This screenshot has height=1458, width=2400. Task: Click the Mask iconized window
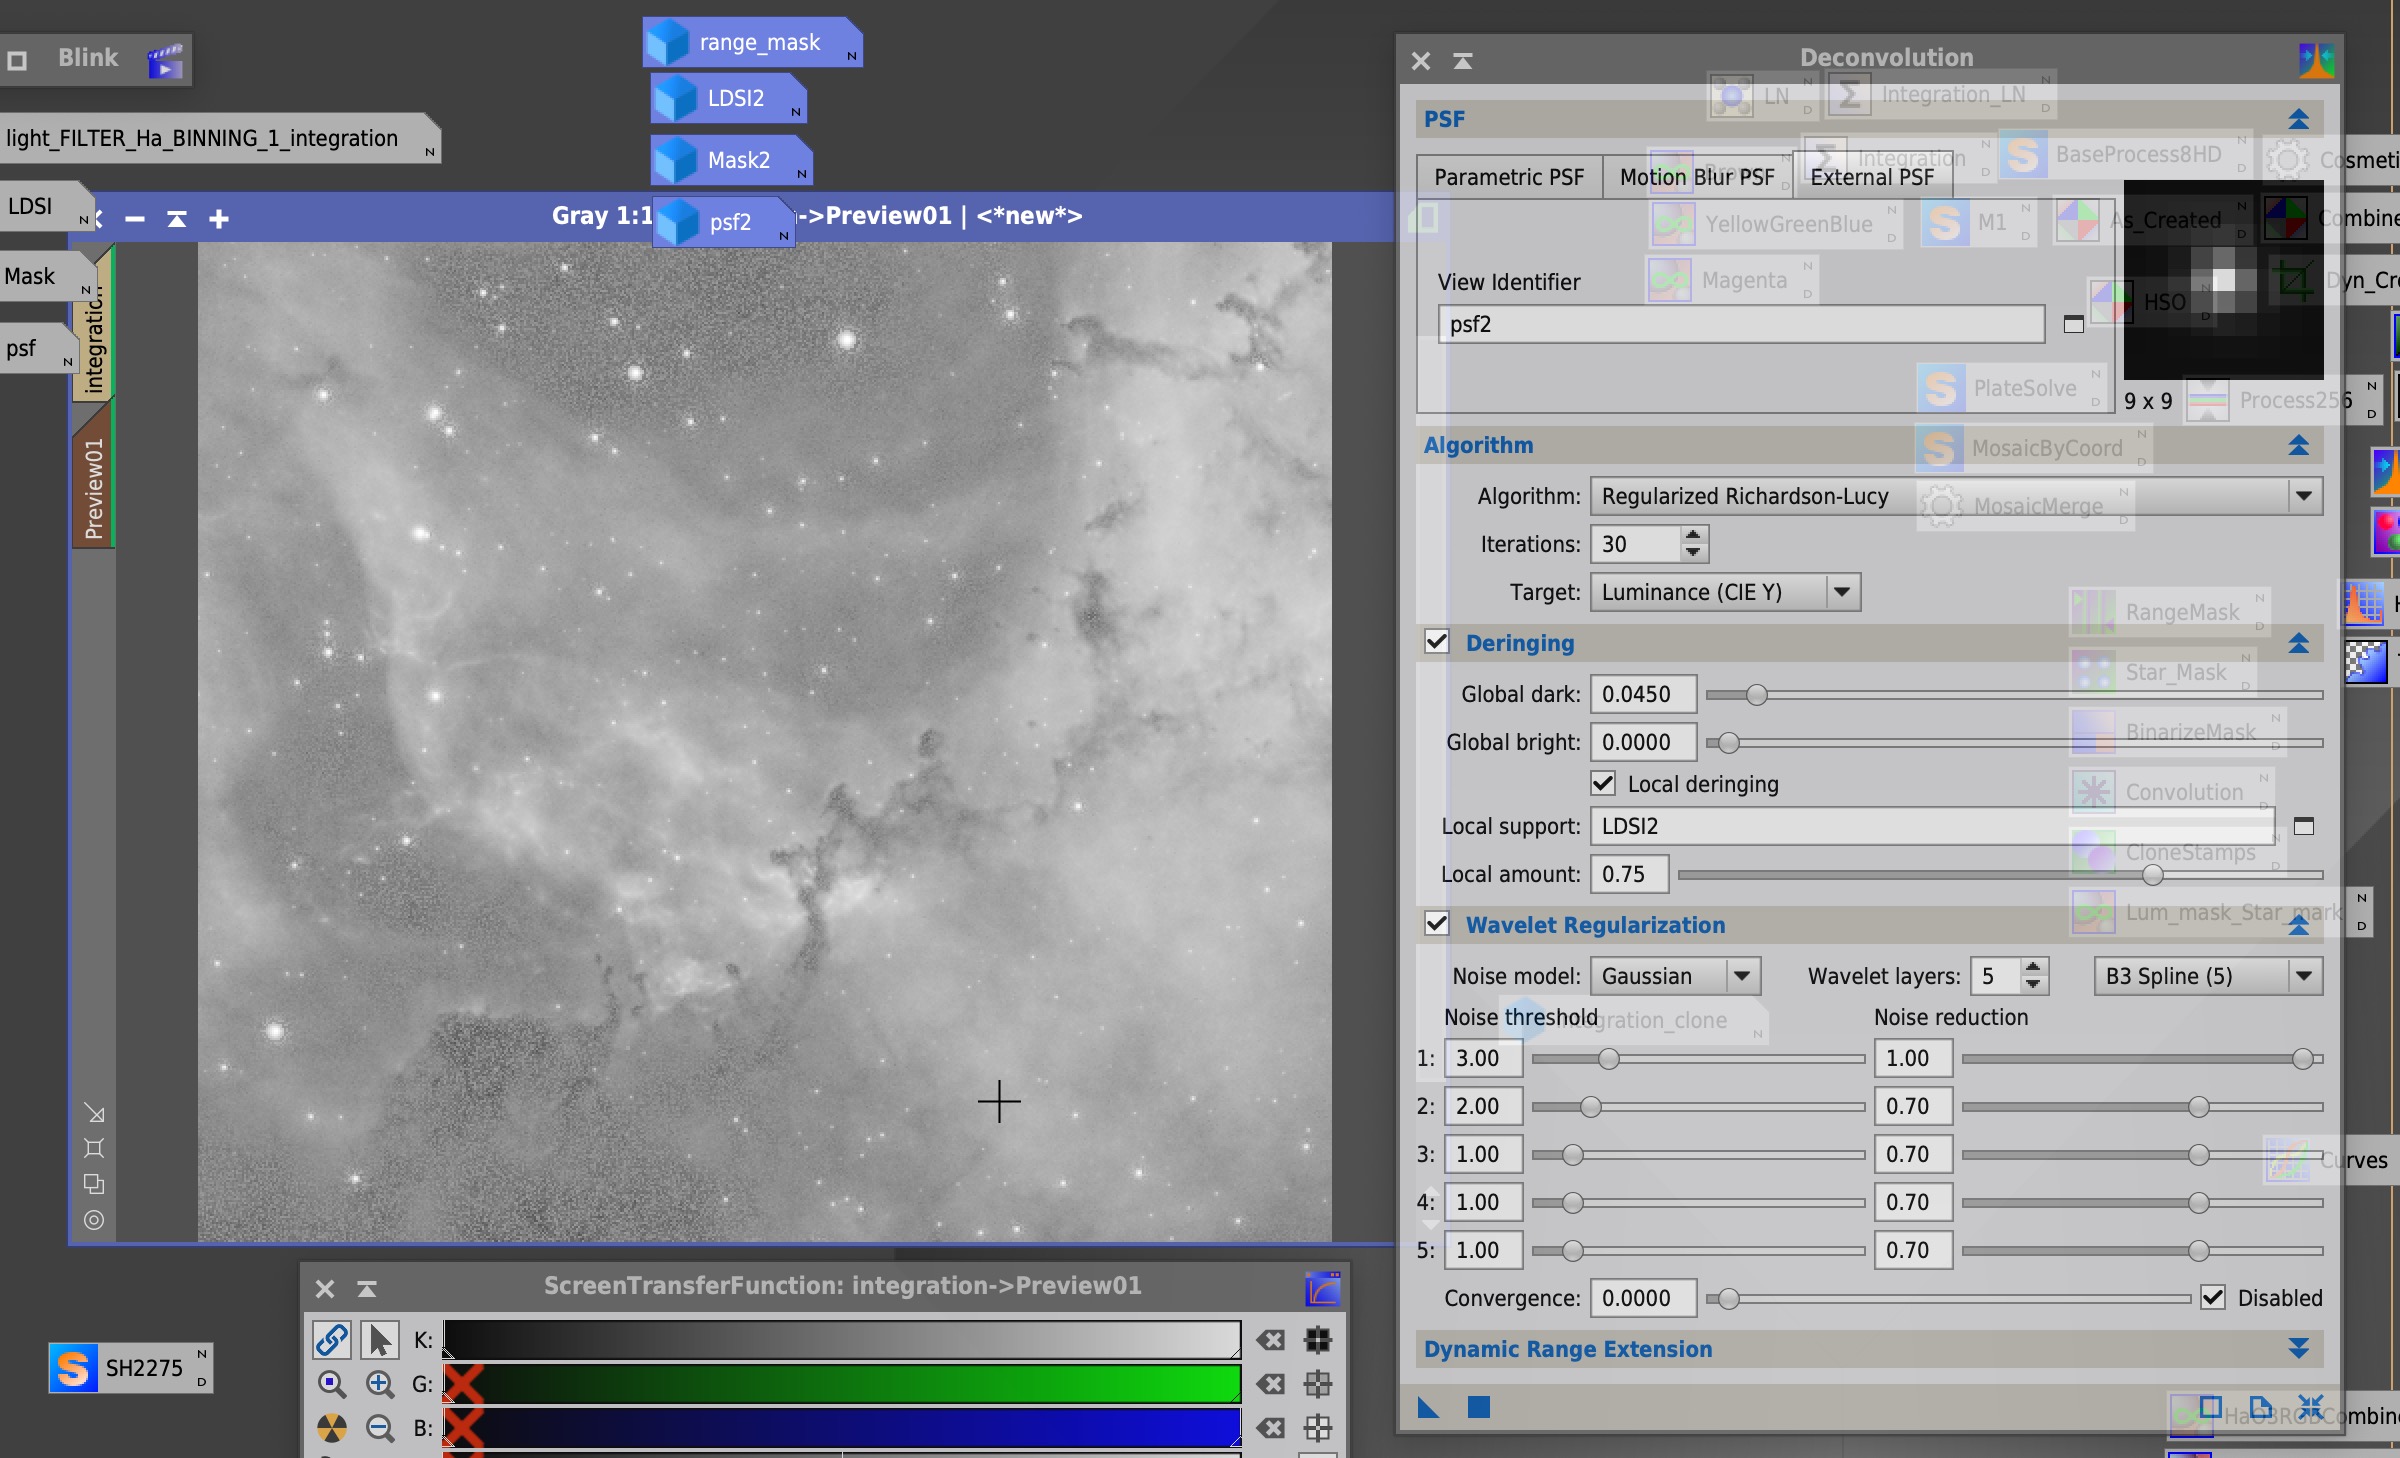(47, 276)
